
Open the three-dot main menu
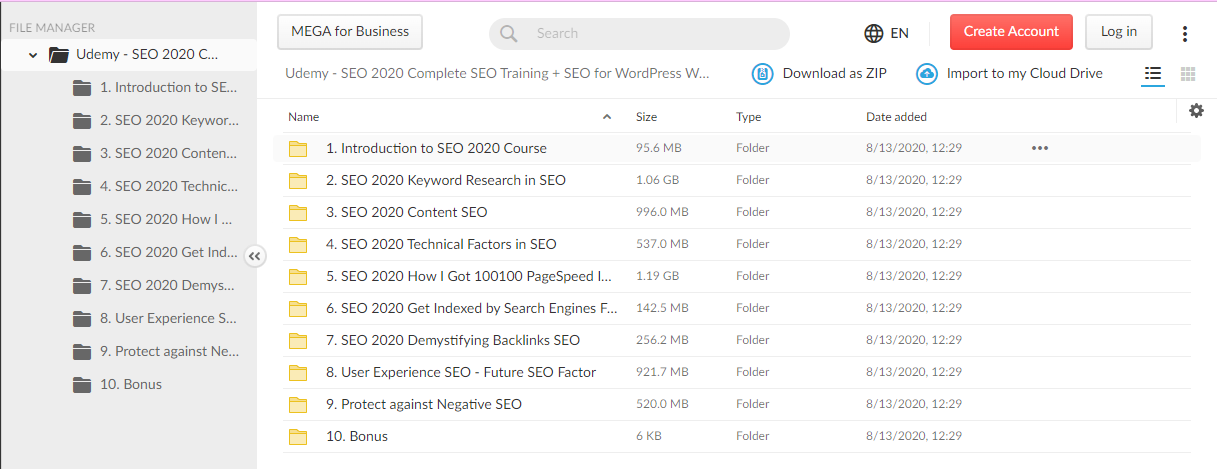click(x=1185, y=33)
